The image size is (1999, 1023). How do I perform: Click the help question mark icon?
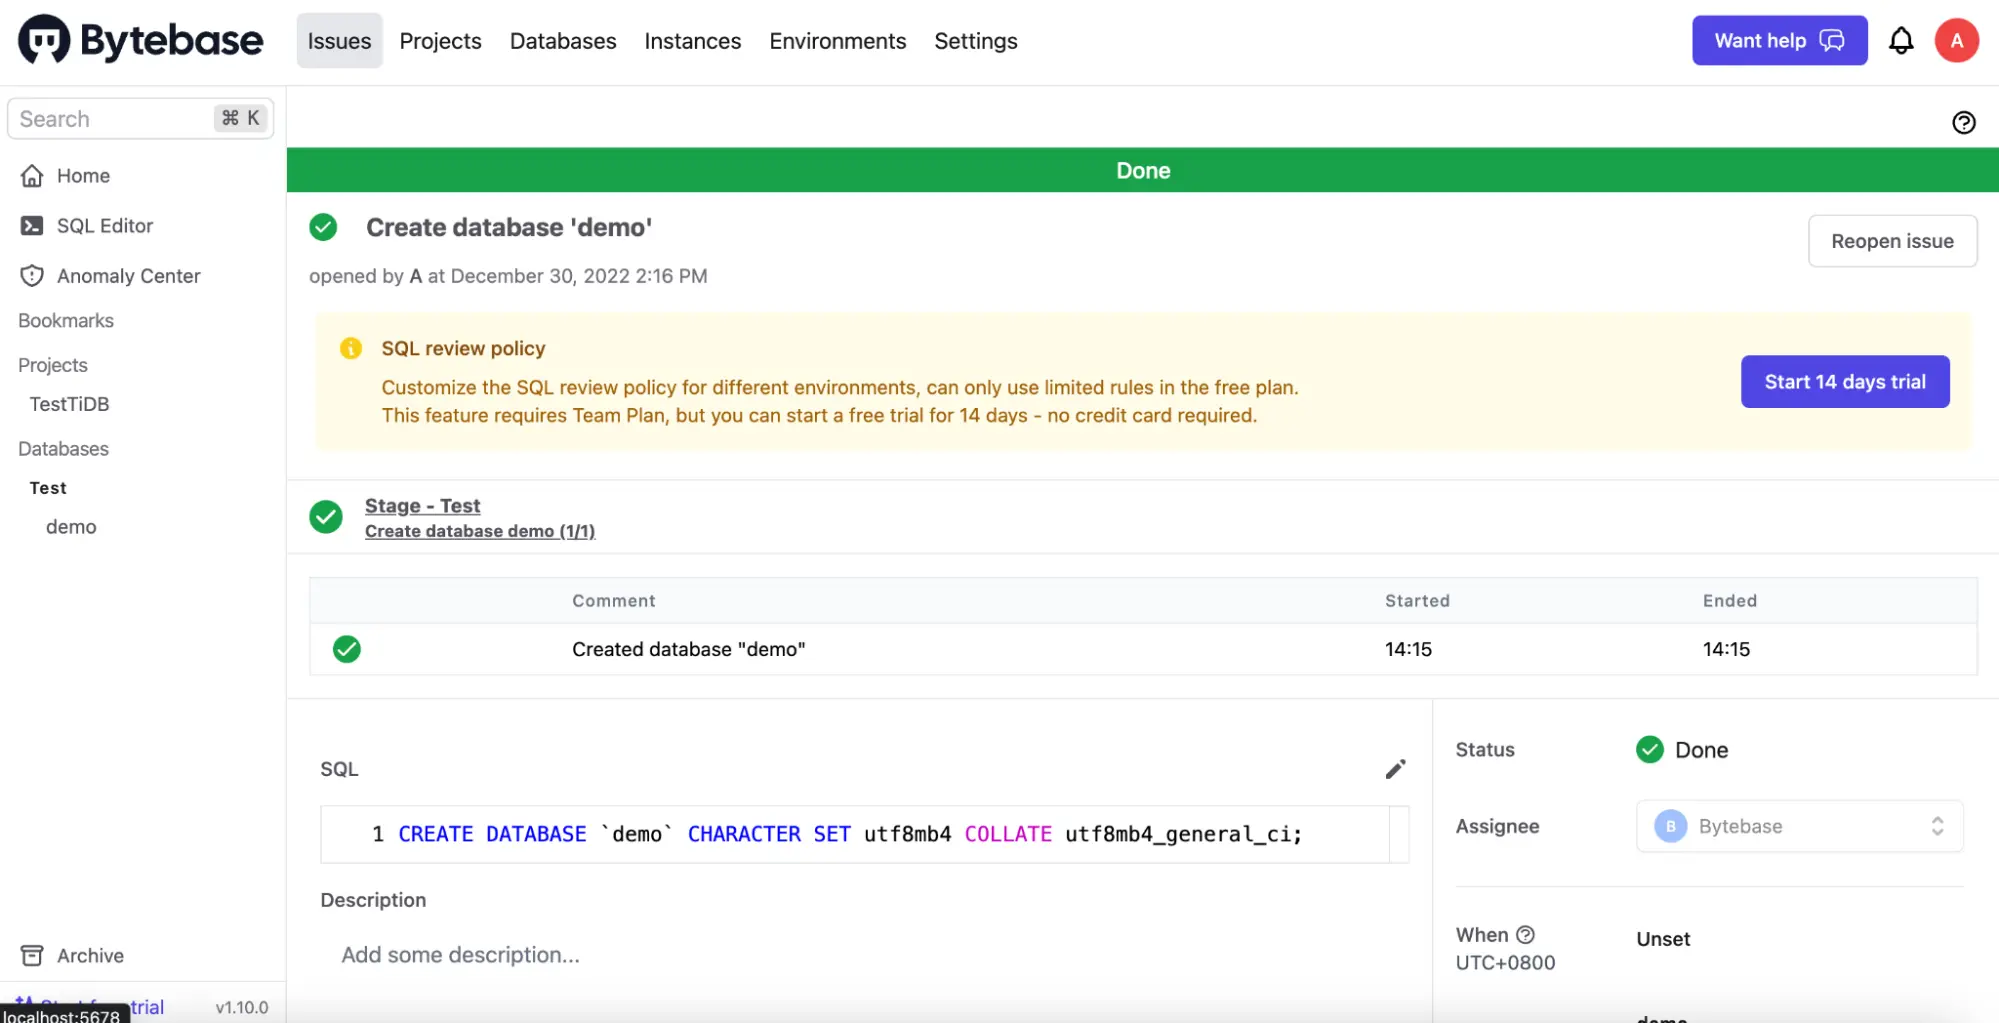1964,122
